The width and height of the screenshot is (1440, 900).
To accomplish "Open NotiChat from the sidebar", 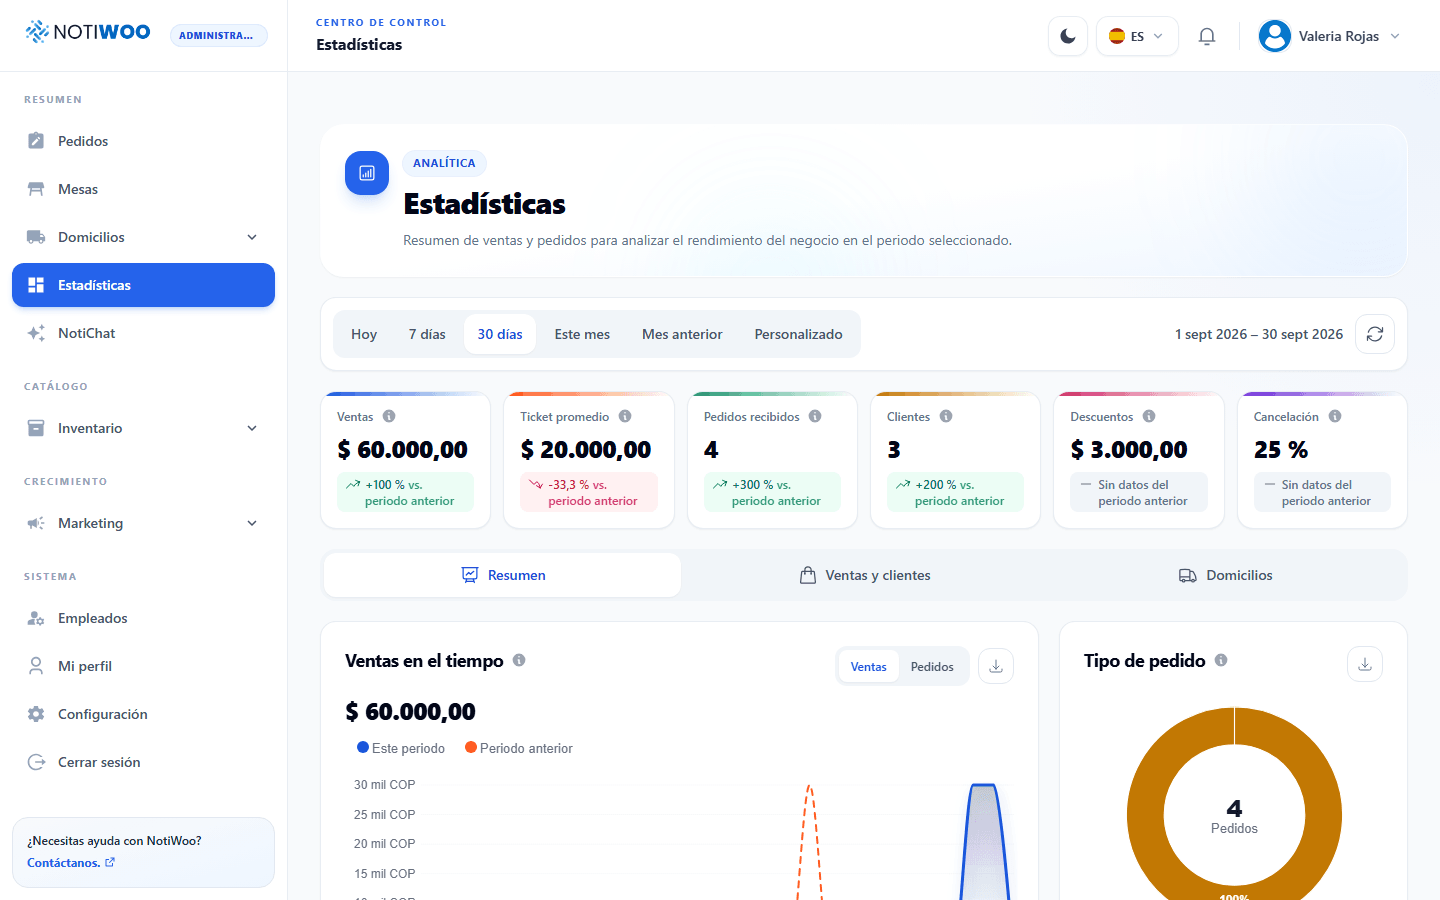I will 143,333.
